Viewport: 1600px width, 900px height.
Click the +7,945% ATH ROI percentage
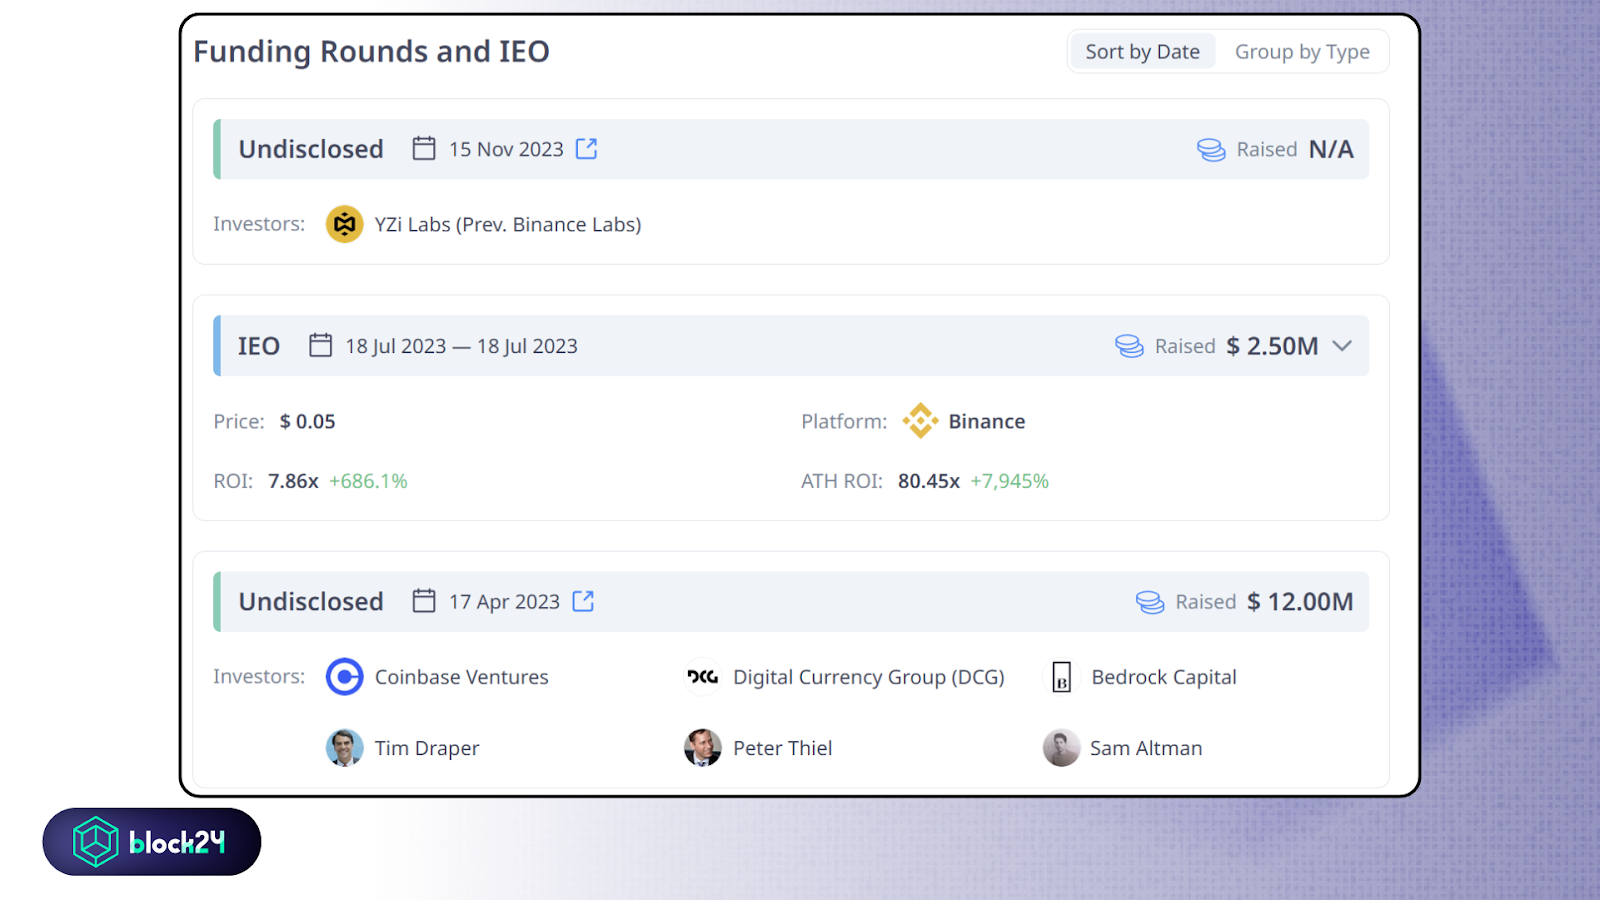1009,481
